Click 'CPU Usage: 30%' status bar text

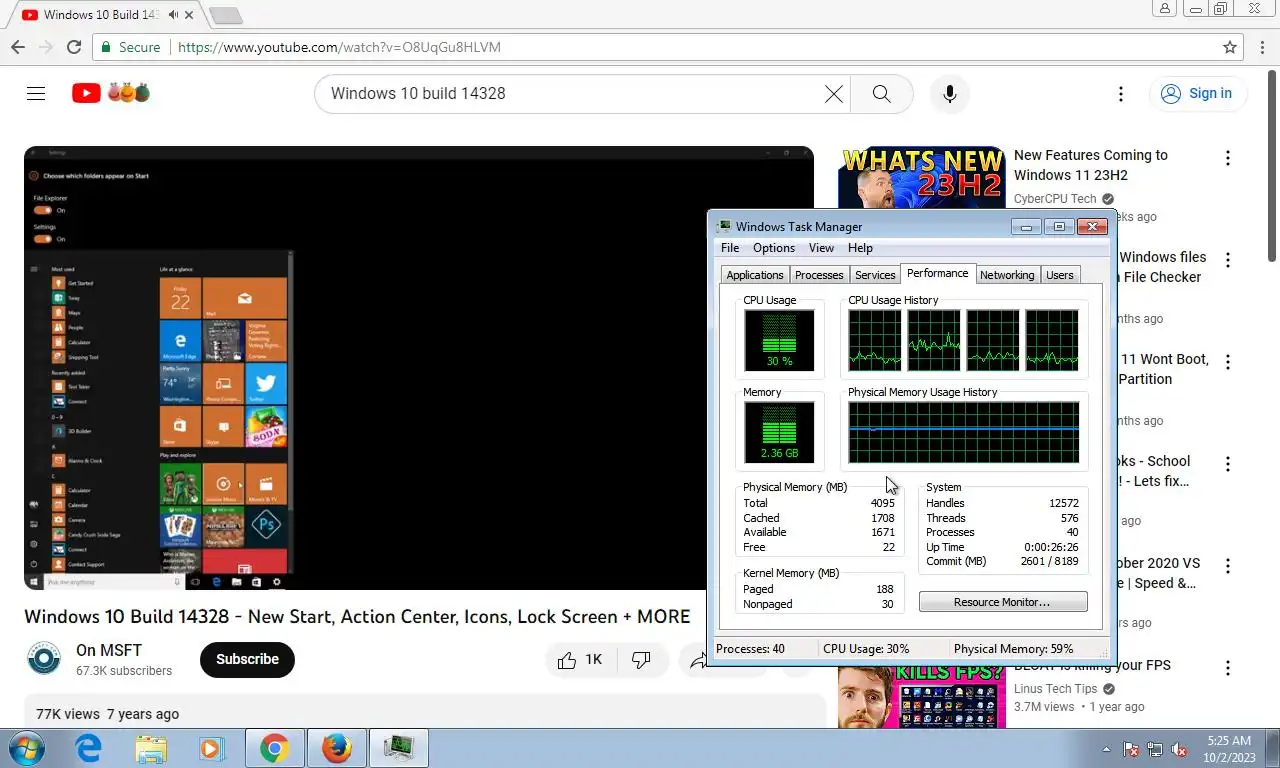866,649
